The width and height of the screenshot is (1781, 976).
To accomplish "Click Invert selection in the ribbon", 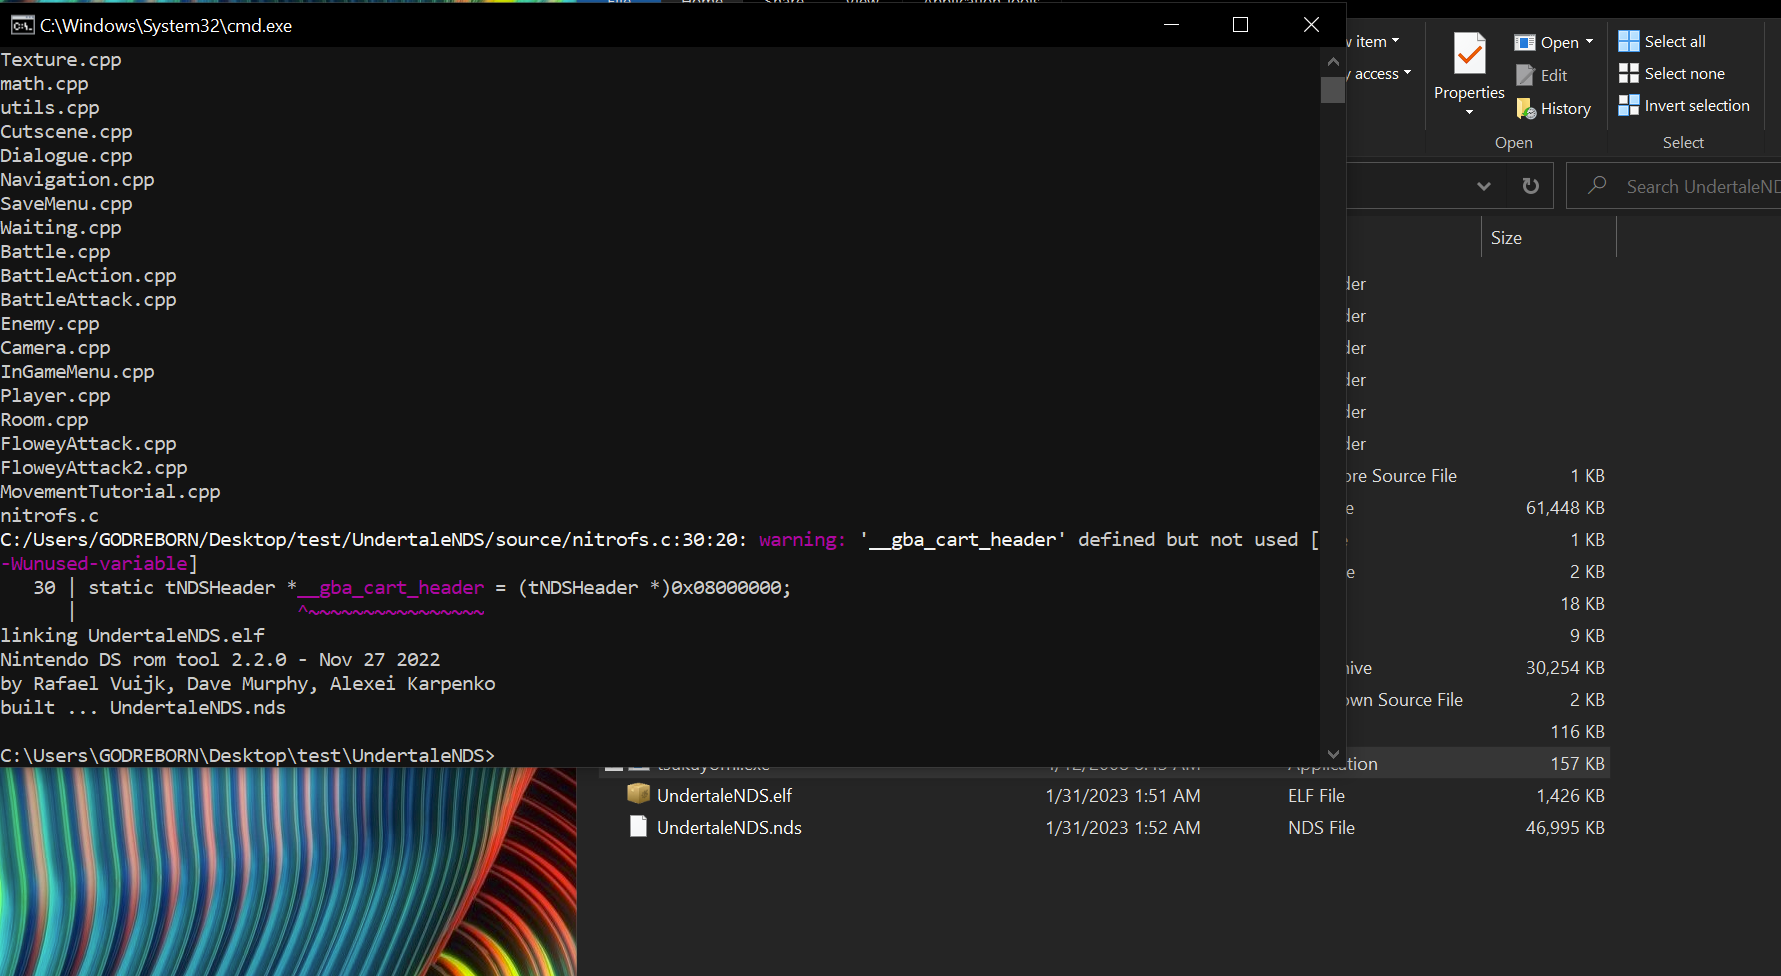I will 1684,105.
